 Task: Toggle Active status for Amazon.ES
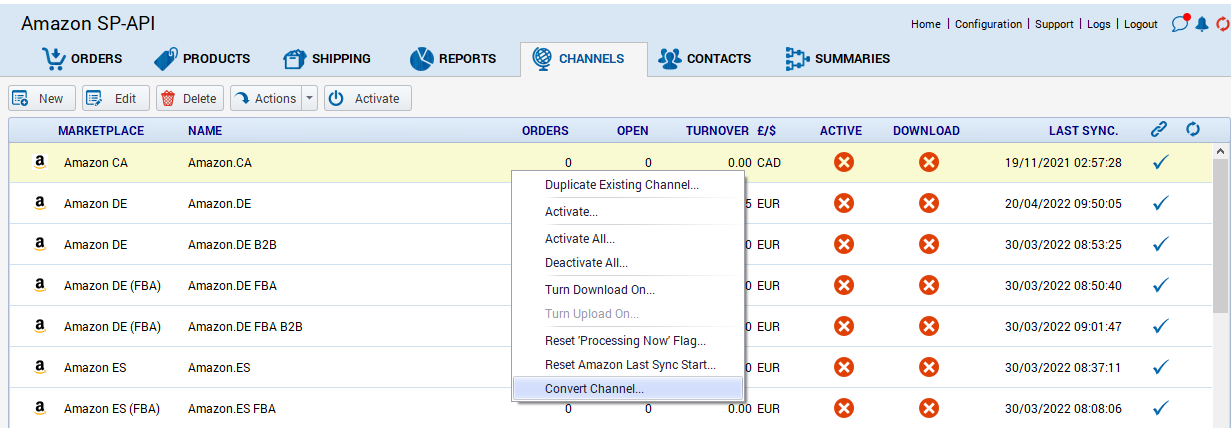[x=844, y=367]
